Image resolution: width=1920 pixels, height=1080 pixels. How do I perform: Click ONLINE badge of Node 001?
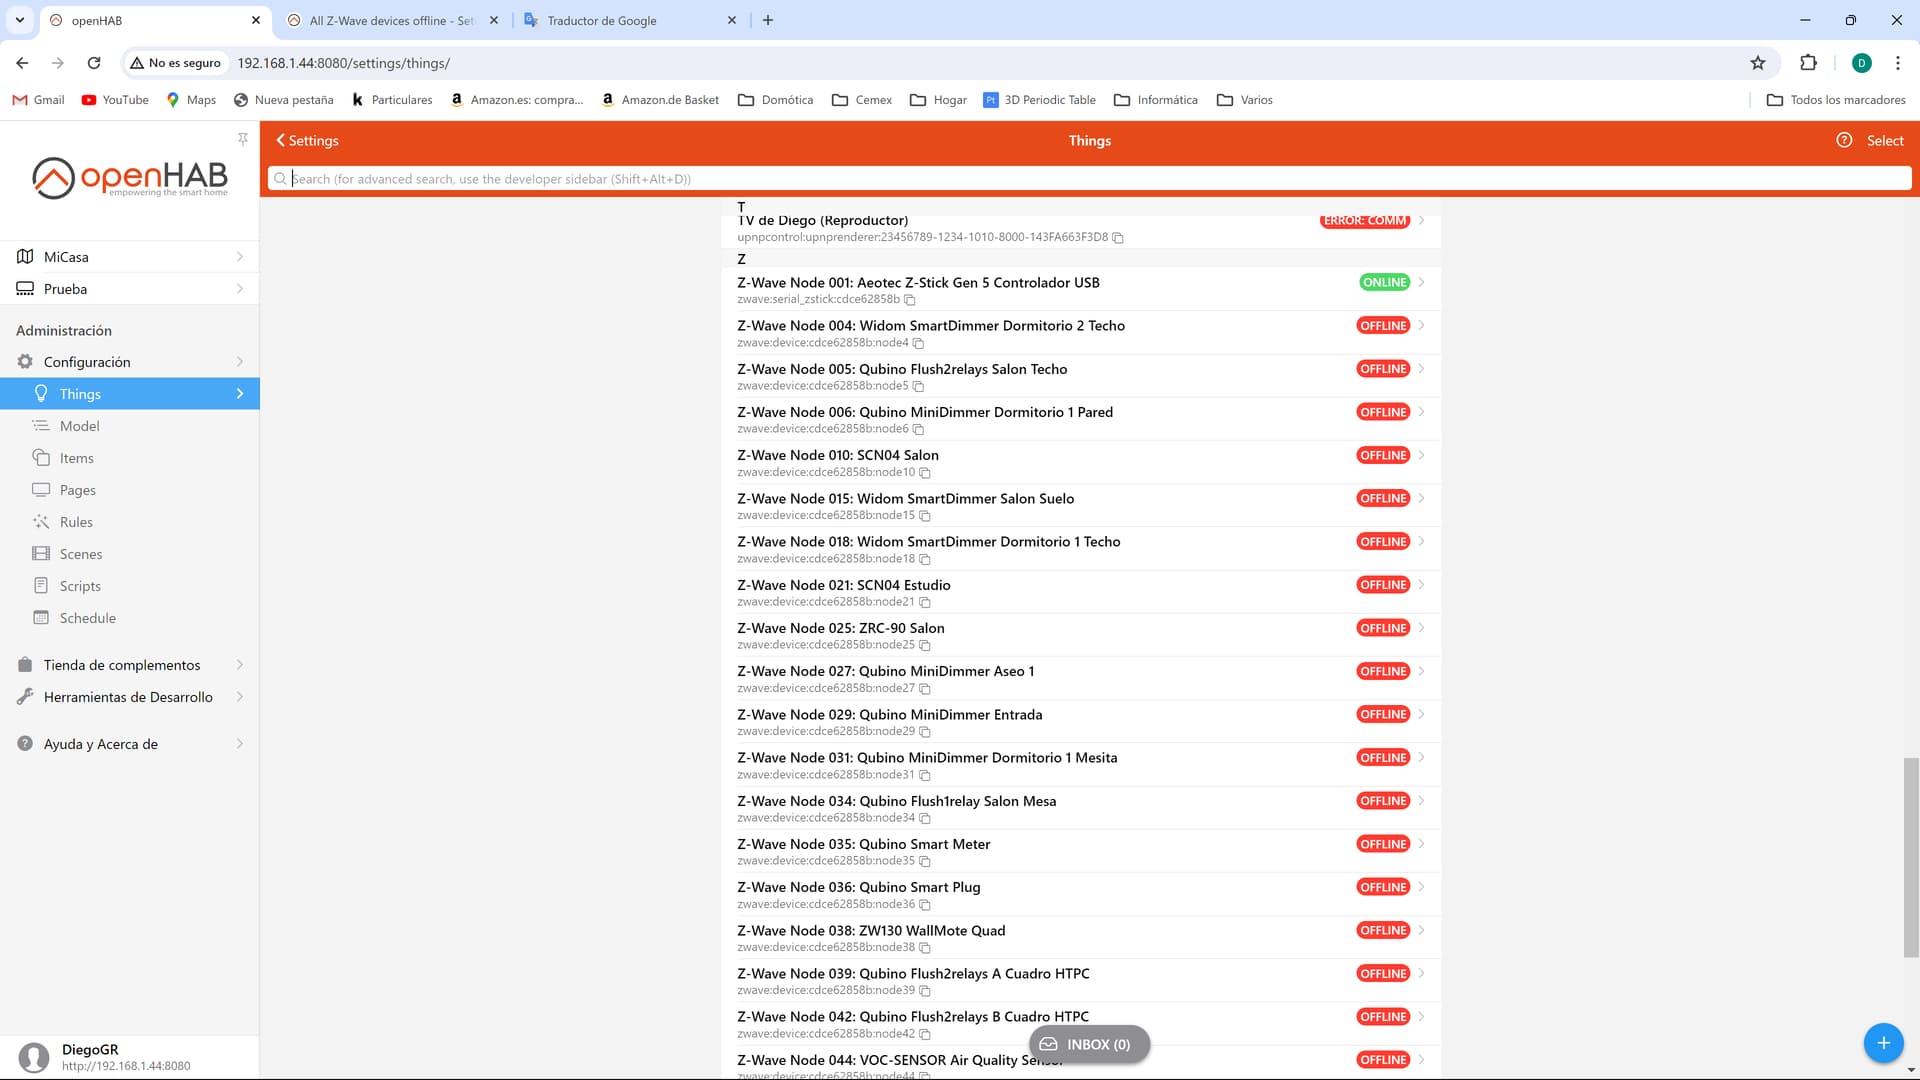click(x=1384, y=283)
